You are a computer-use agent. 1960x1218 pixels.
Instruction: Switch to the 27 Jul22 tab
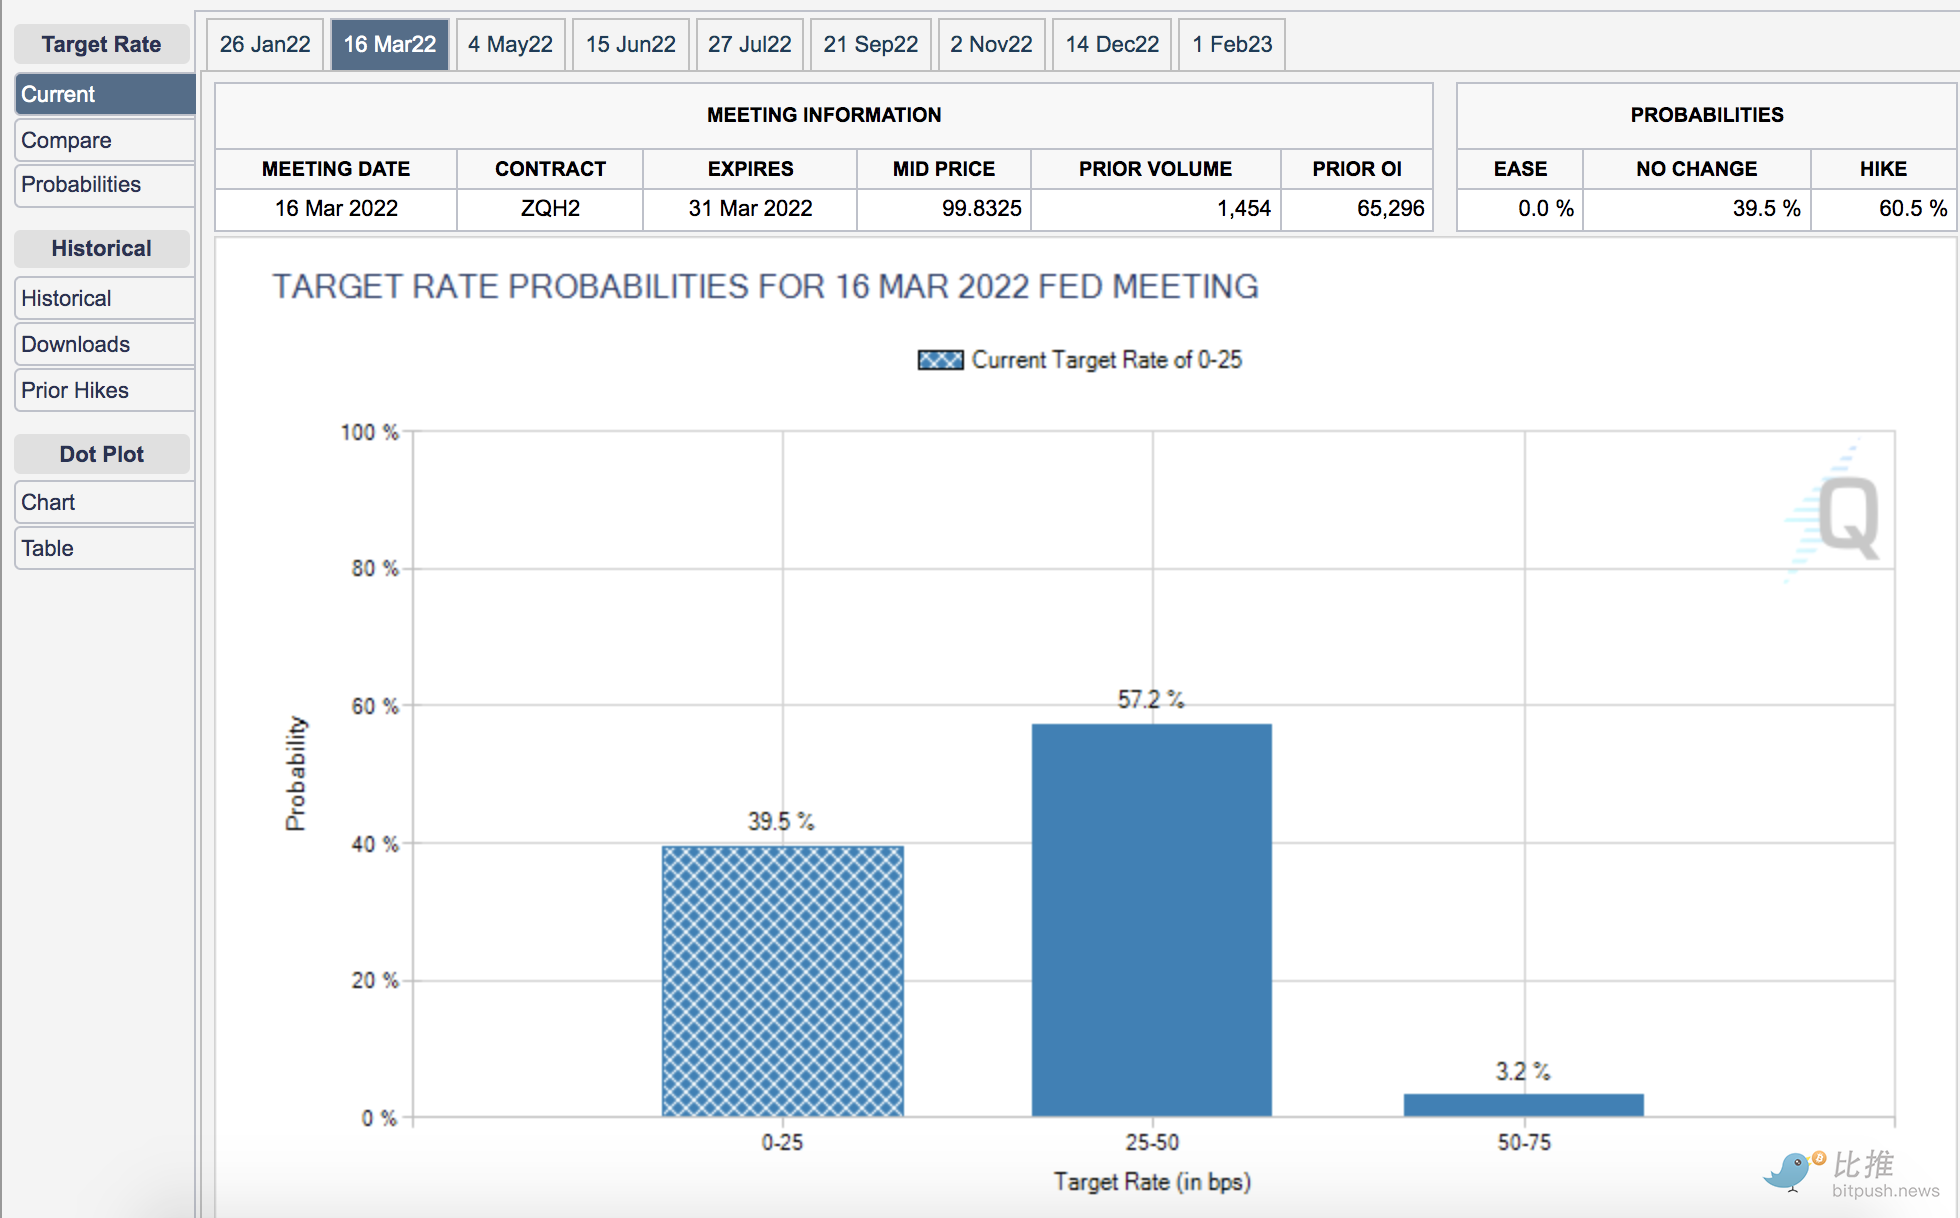click(750, 44)
